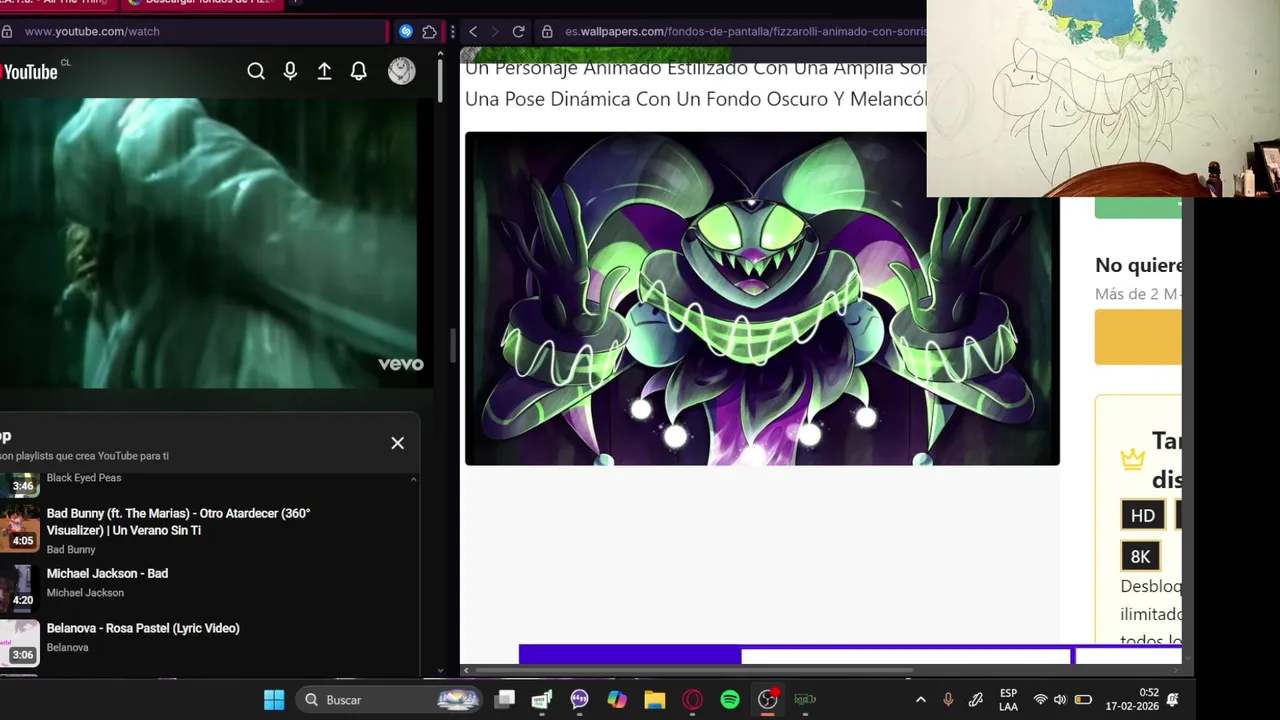Image resolution: width=1280 pixels, height=720 pixels.
Task: Open Opera browser from taskbar
Action: 692,700
